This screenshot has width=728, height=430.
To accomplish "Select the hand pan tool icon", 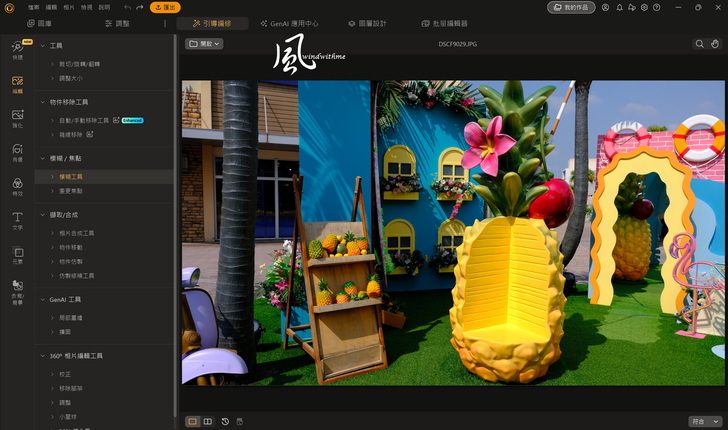I will 715,44.
